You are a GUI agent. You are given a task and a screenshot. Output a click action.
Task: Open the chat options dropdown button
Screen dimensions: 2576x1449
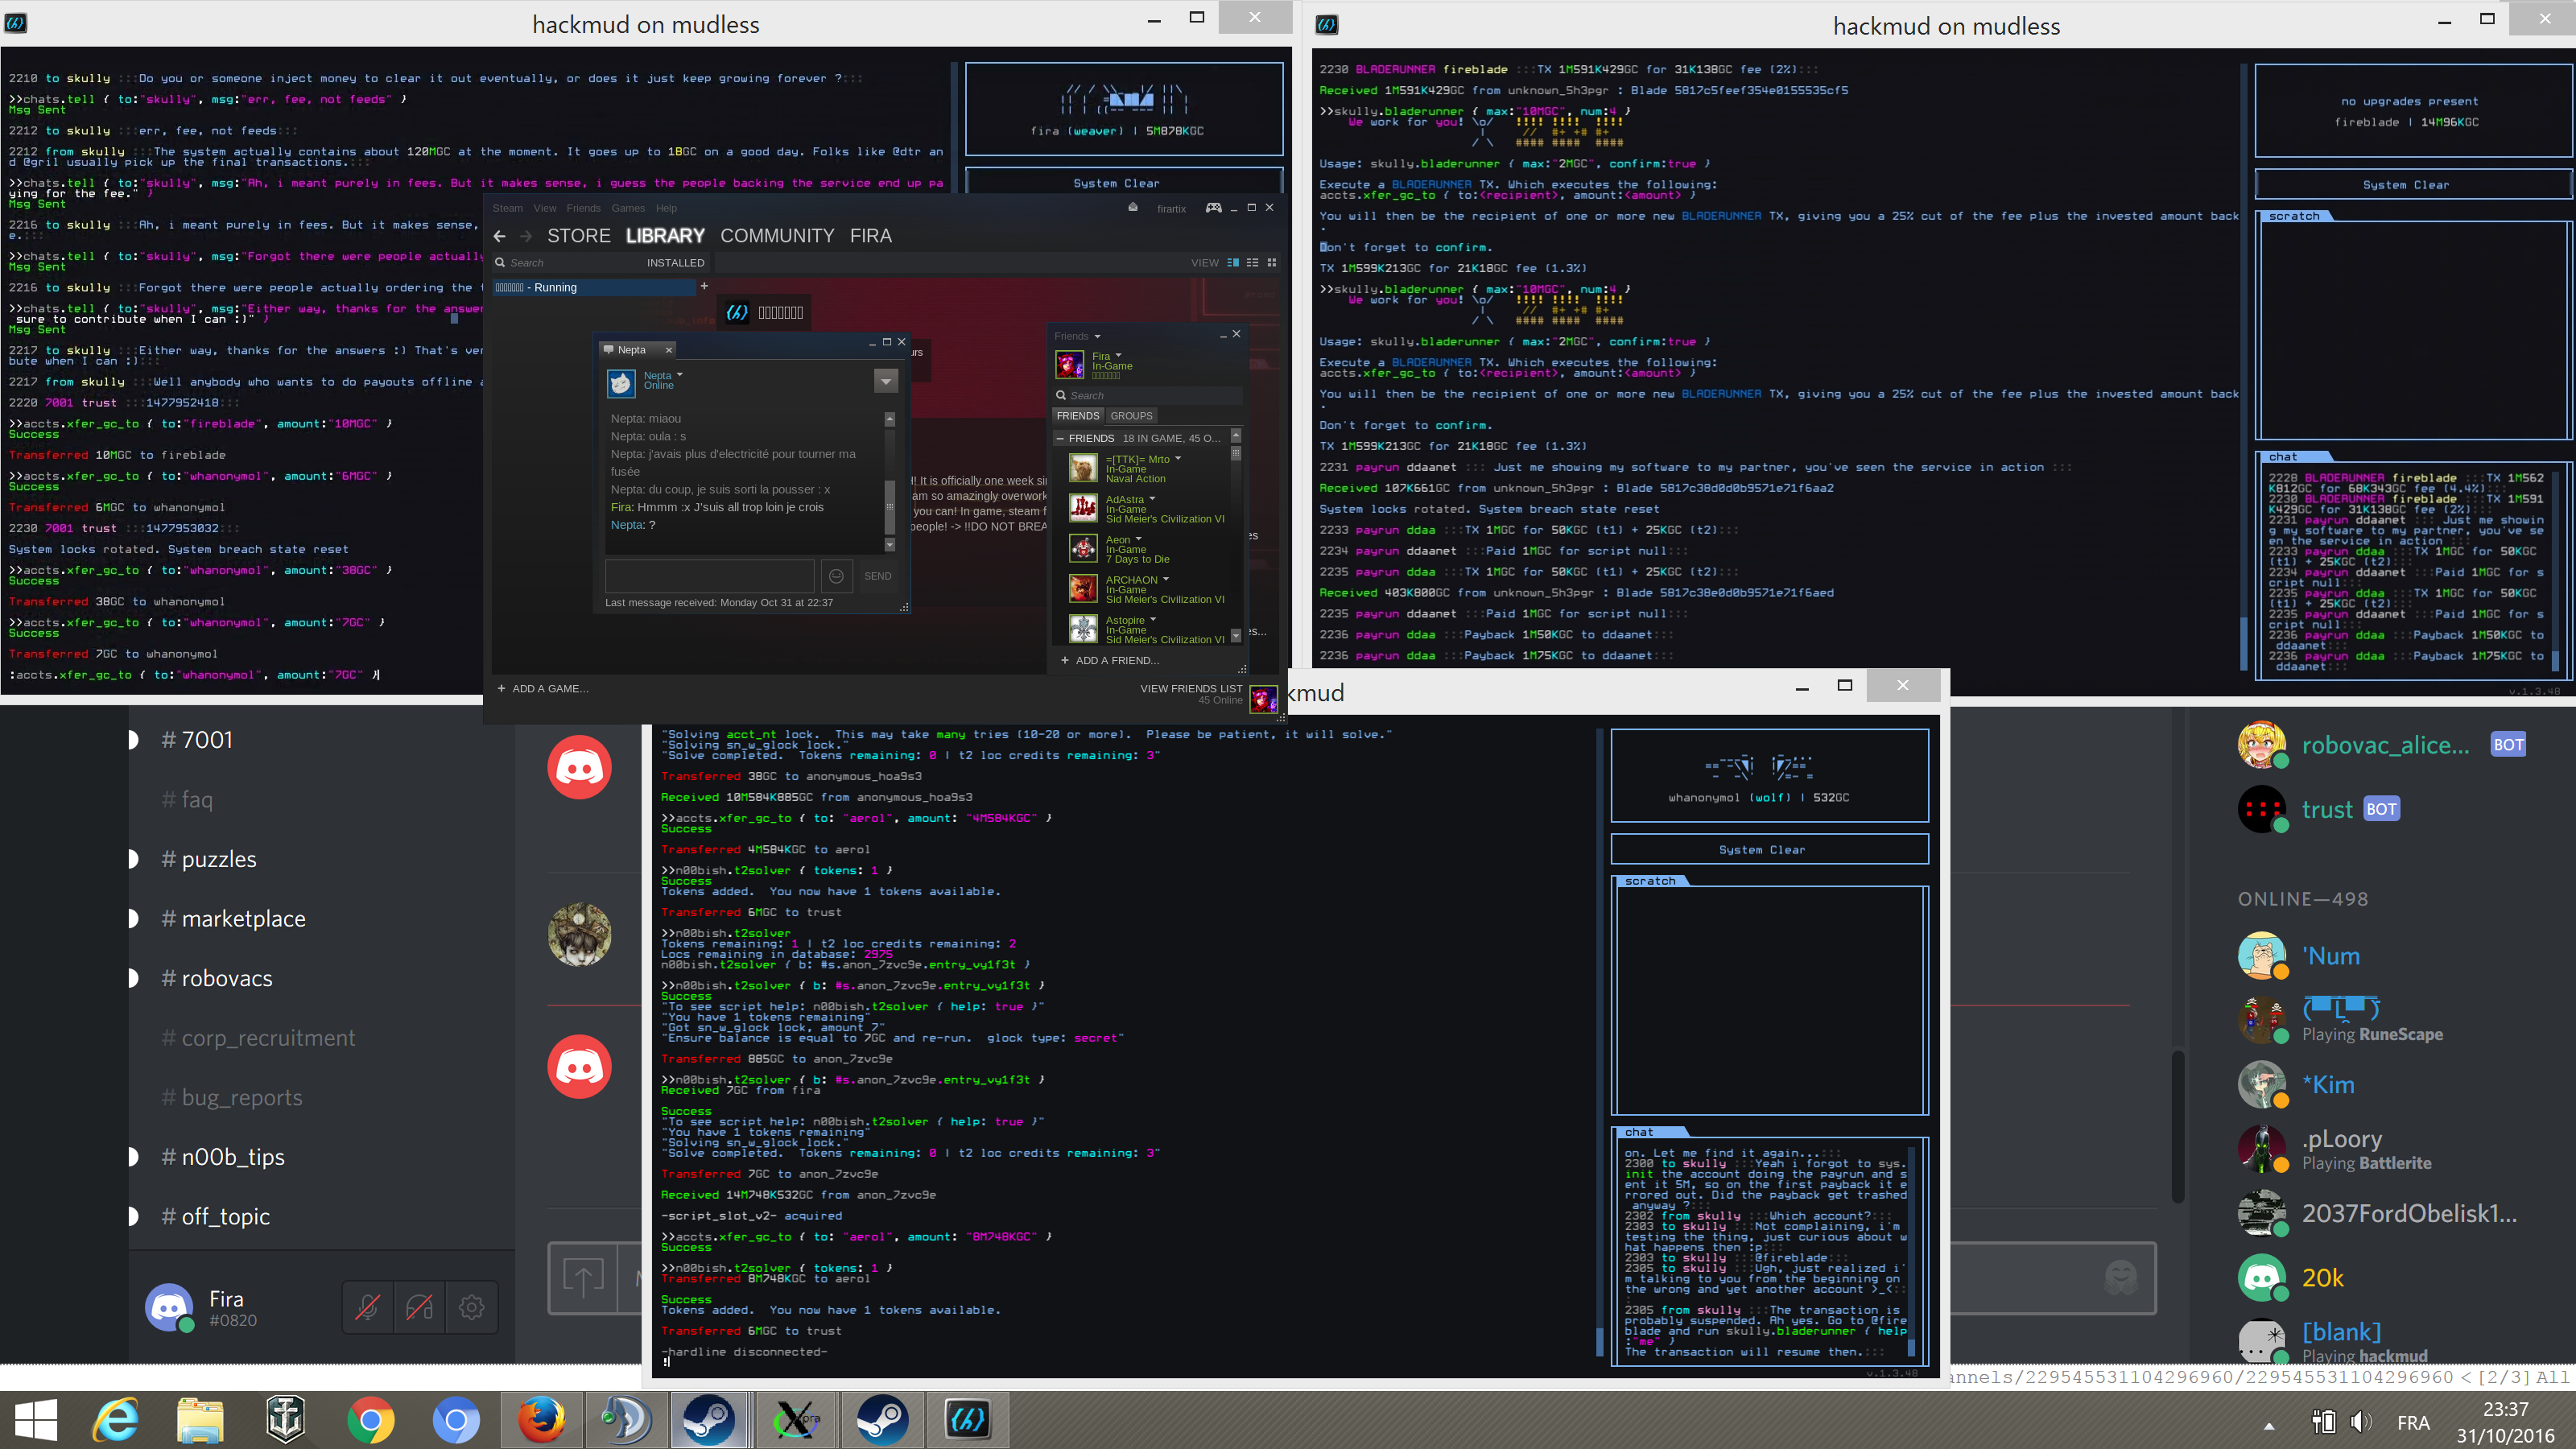pyautogui.click(x=885, y=381)
